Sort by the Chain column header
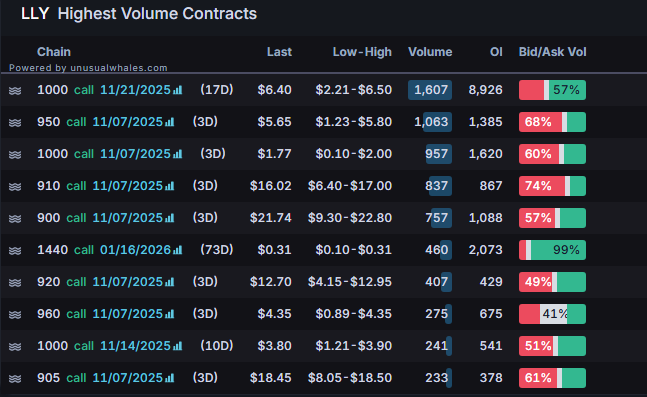The image size is (647, 397). click(54, 52)
